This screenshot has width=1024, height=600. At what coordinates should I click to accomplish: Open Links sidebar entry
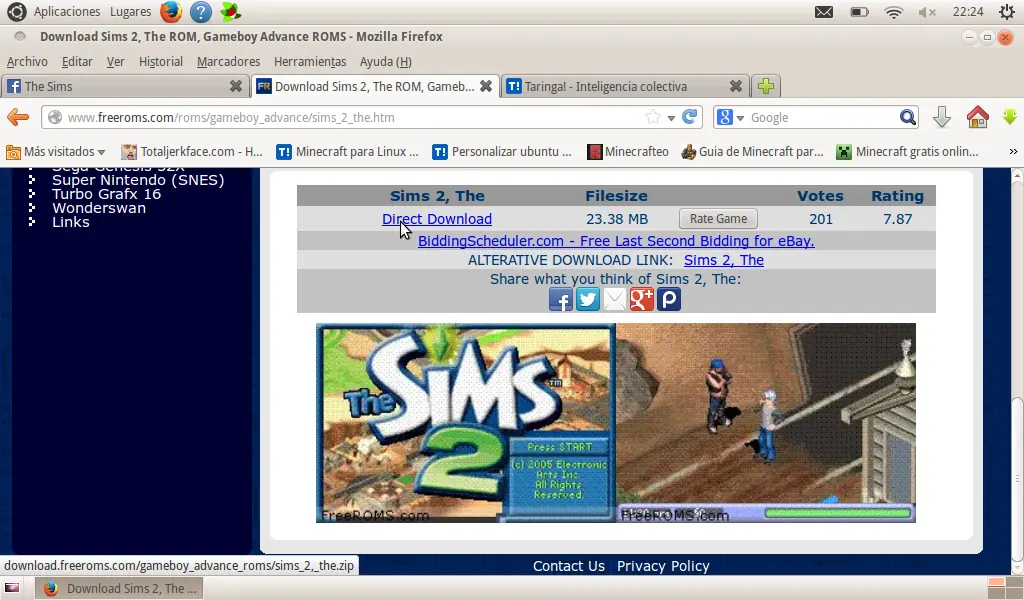coord(71,222)
